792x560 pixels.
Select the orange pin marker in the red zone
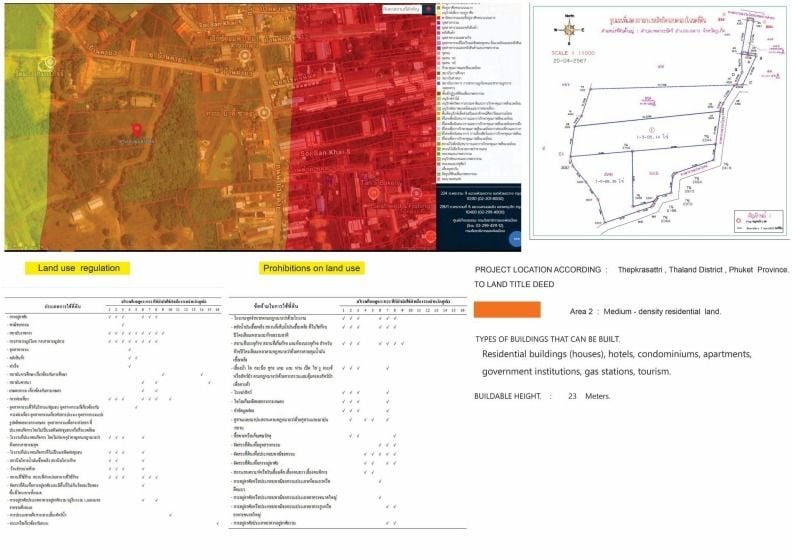[373, 192]
